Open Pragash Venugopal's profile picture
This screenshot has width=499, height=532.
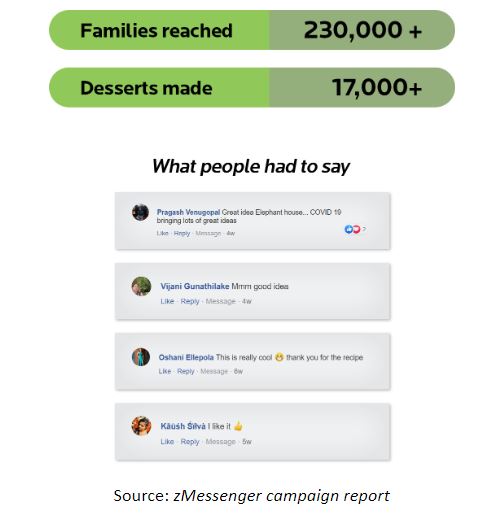click(140, 212)
